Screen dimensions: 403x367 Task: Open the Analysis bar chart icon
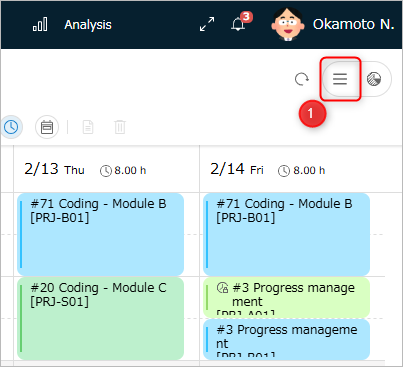click(x=40, y=24)
